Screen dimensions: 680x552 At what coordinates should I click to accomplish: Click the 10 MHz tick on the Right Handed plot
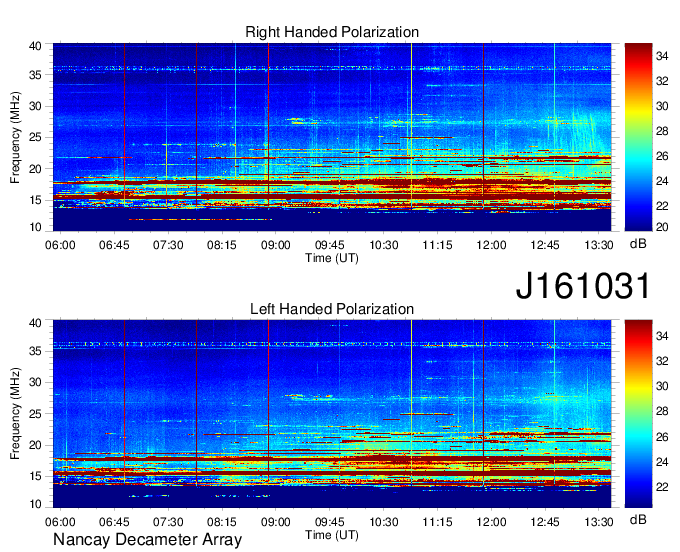coord(36,227)
